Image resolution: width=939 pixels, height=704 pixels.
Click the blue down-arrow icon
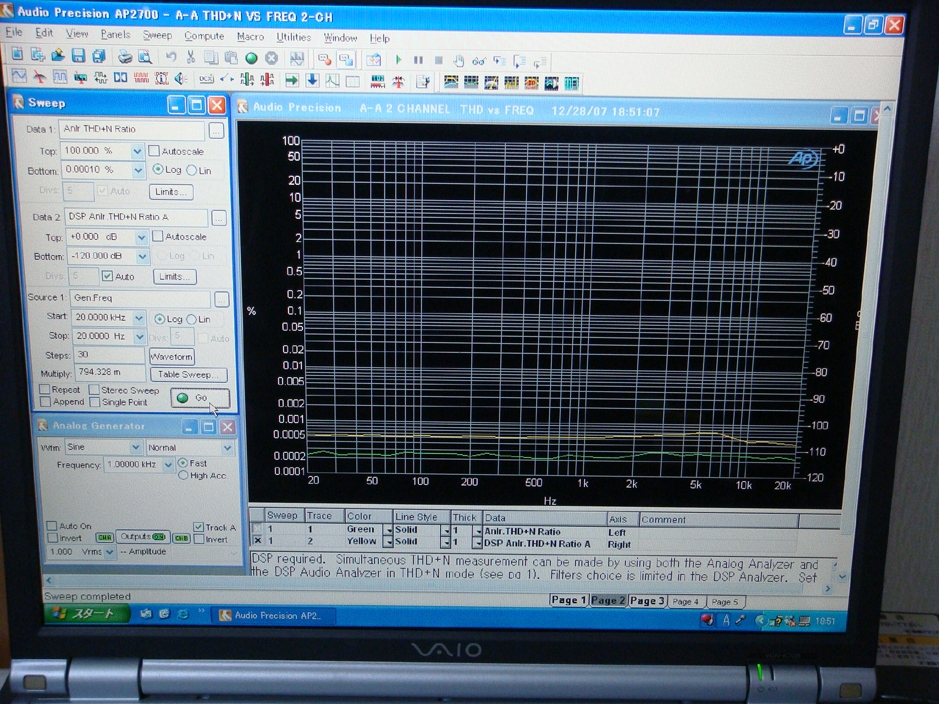[x=312, y=80]
